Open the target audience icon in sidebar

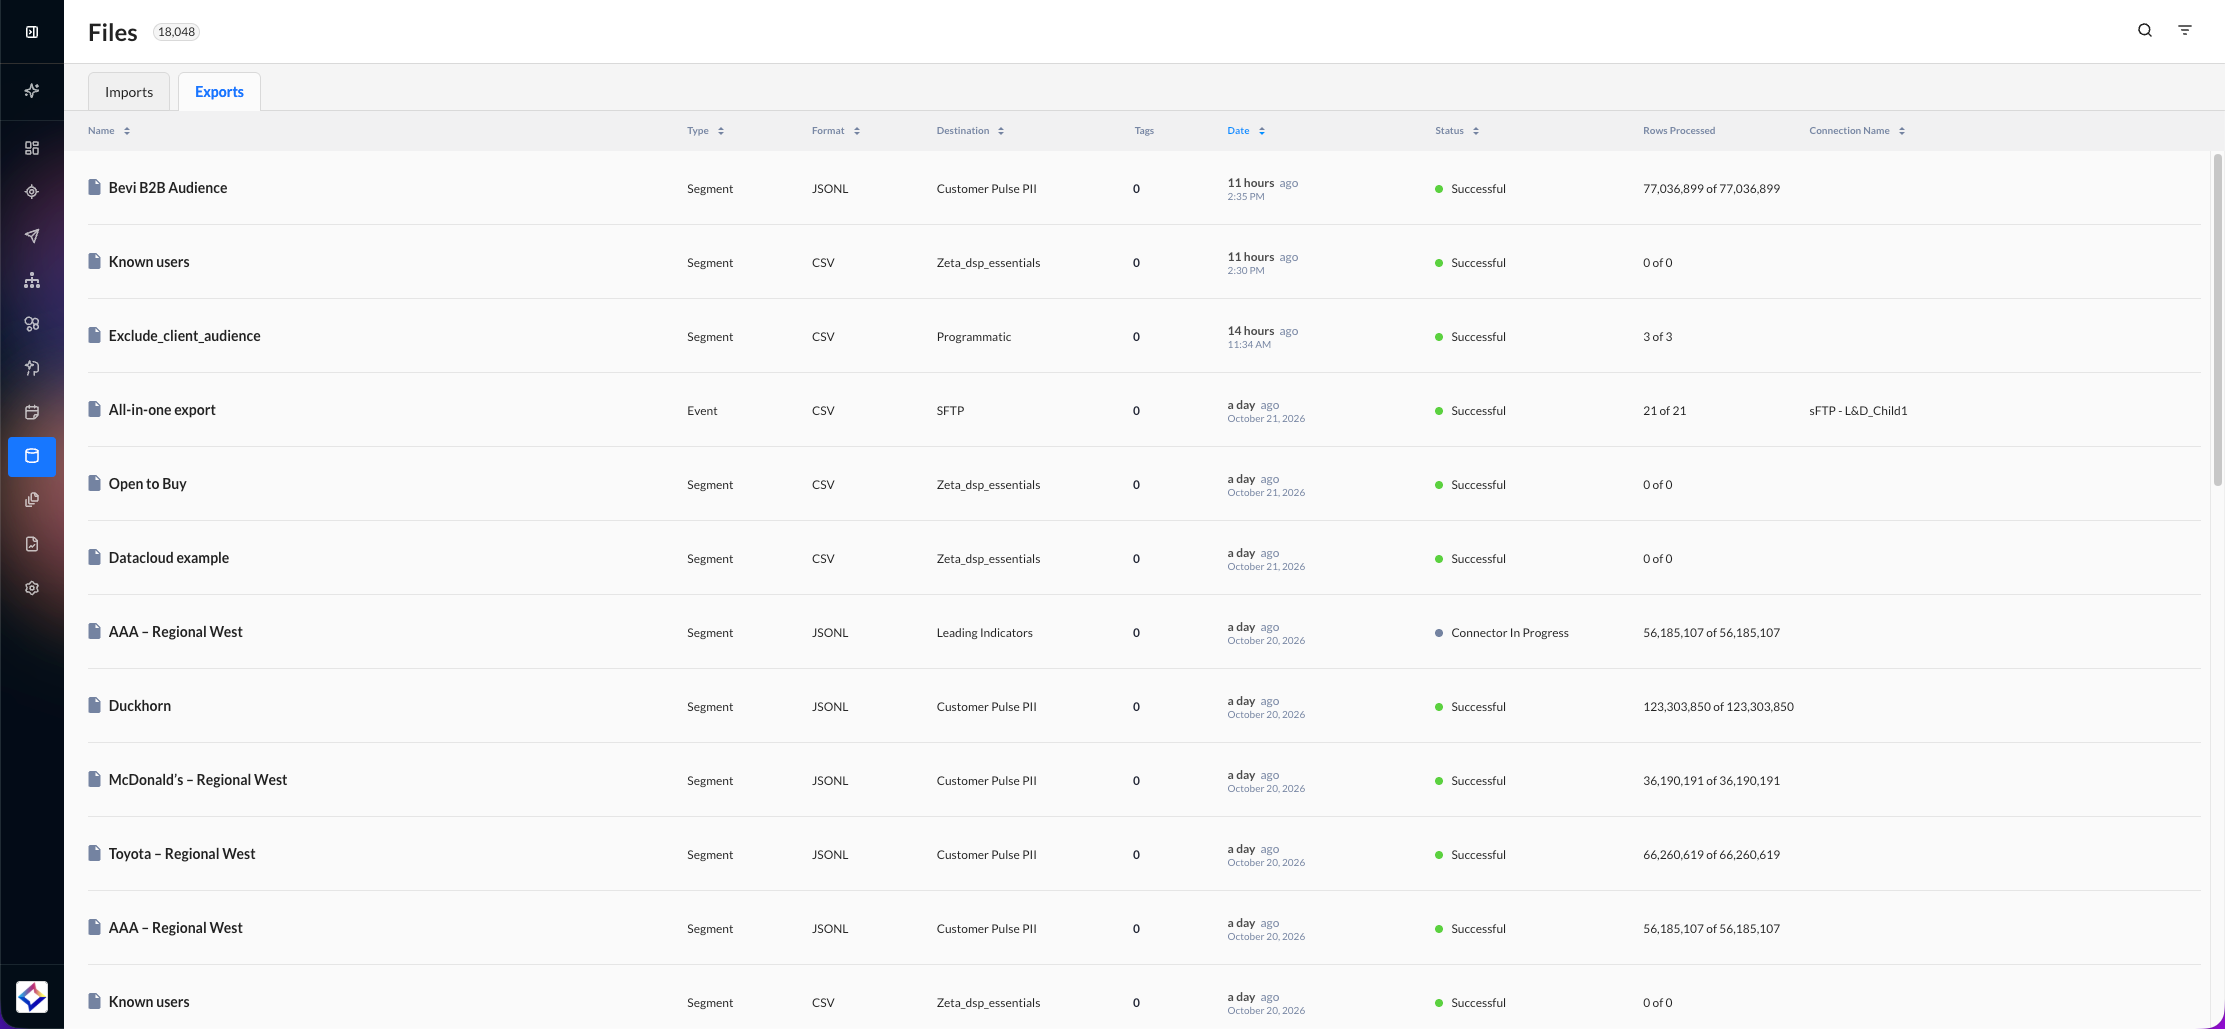pos(32,192)
